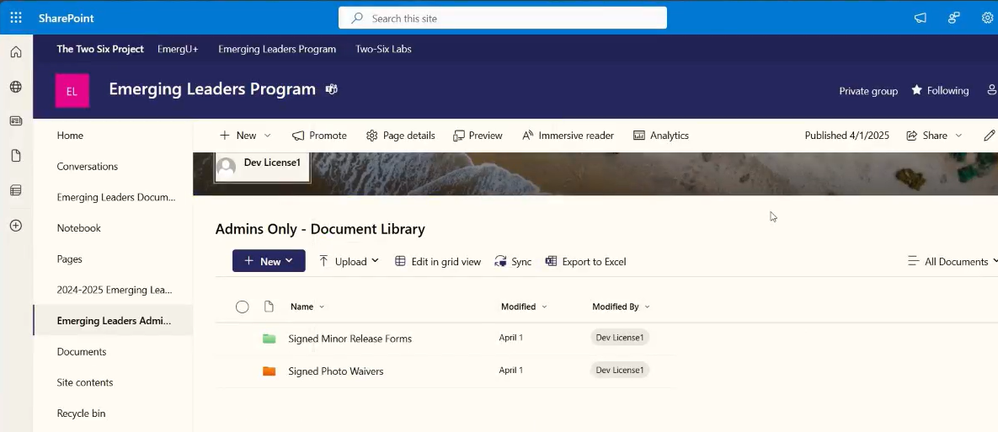Click the Admins Only - Document Library heading
The image size is (998, 432).
point(320,229)
